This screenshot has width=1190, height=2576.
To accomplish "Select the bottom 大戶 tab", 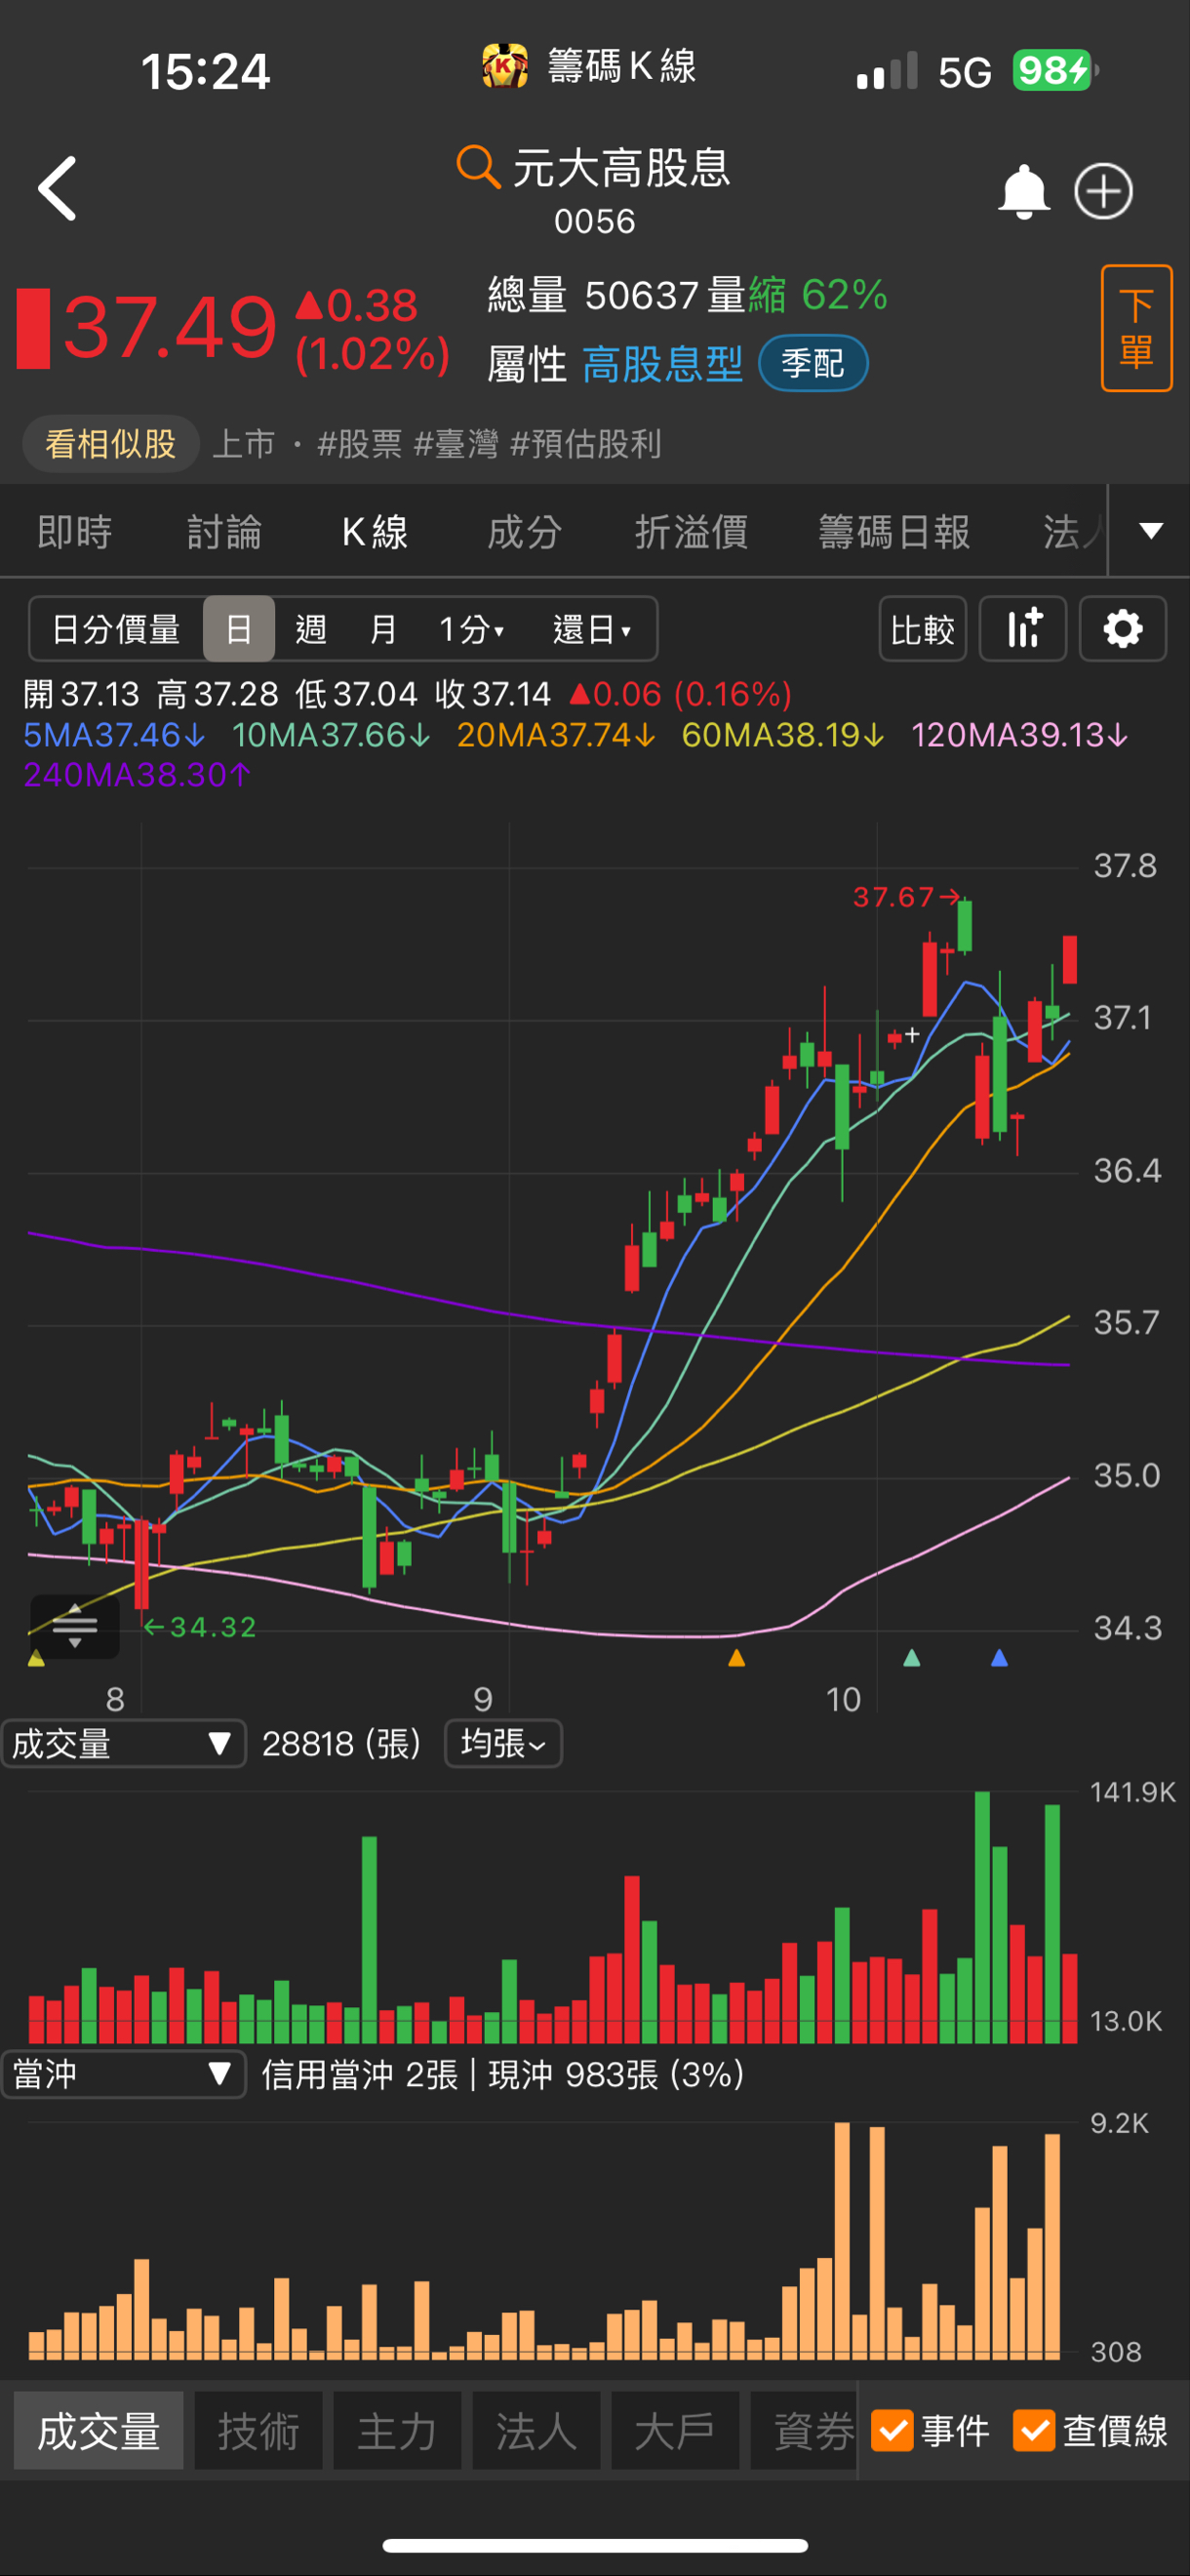I will pos(675,2431).
